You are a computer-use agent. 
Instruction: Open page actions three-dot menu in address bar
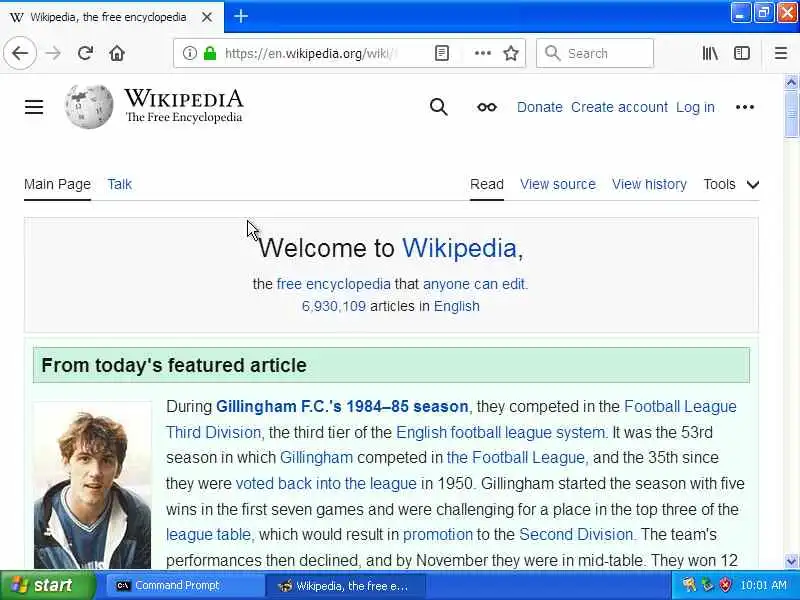483,53
